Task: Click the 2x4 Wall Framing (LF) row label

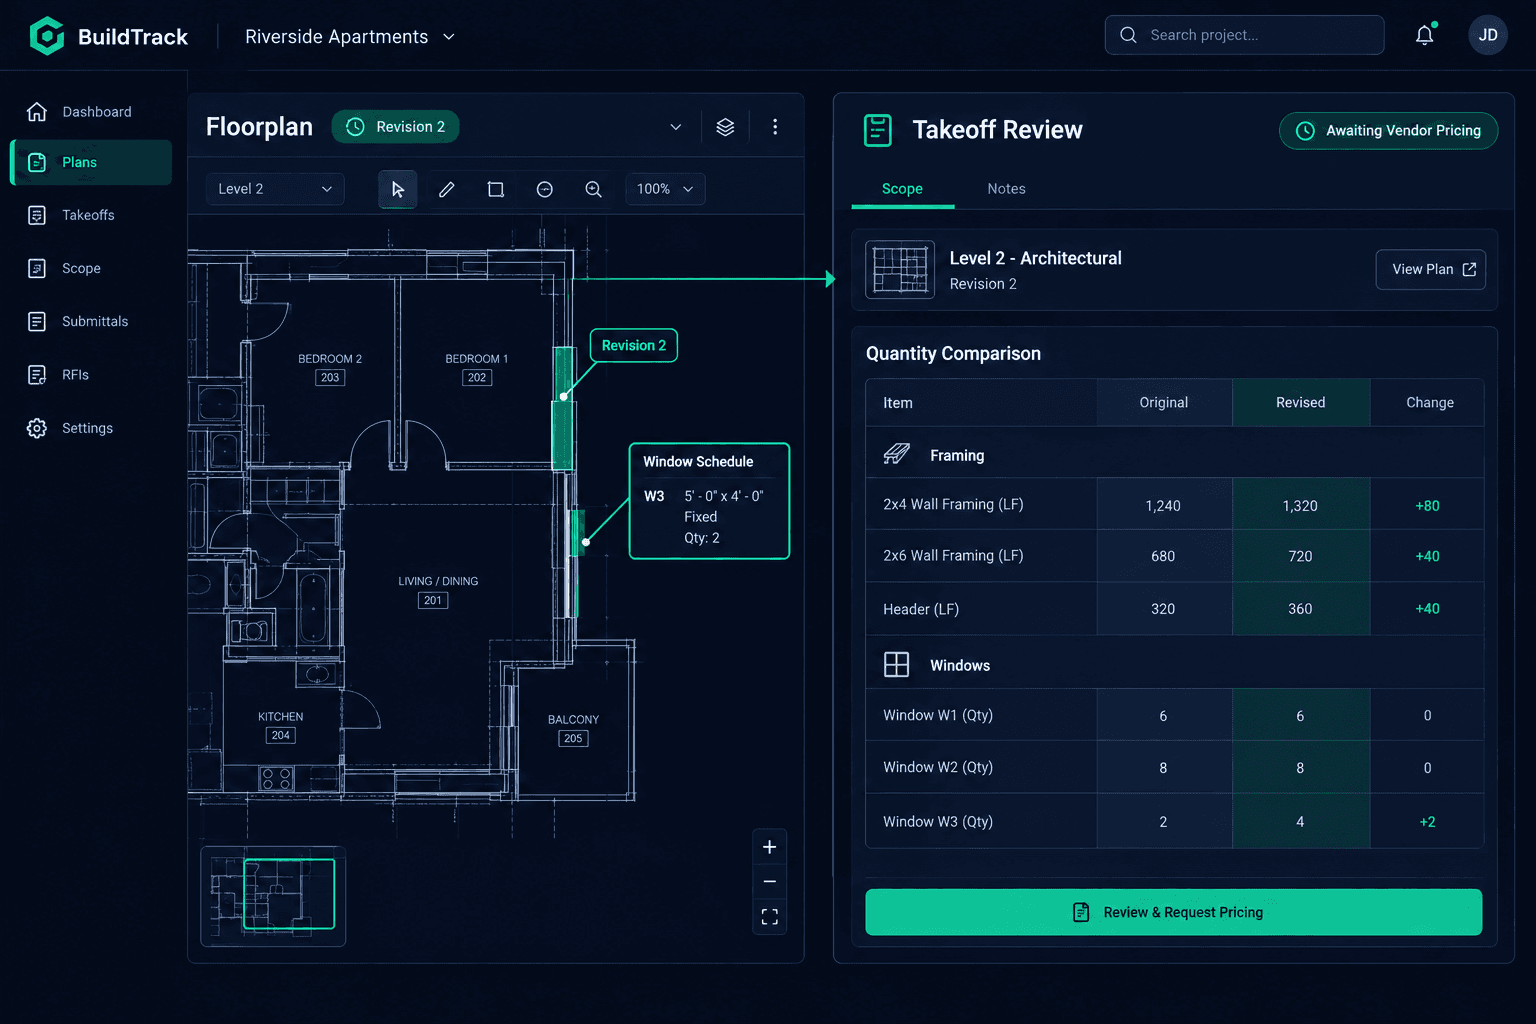Action: [953, 505]
